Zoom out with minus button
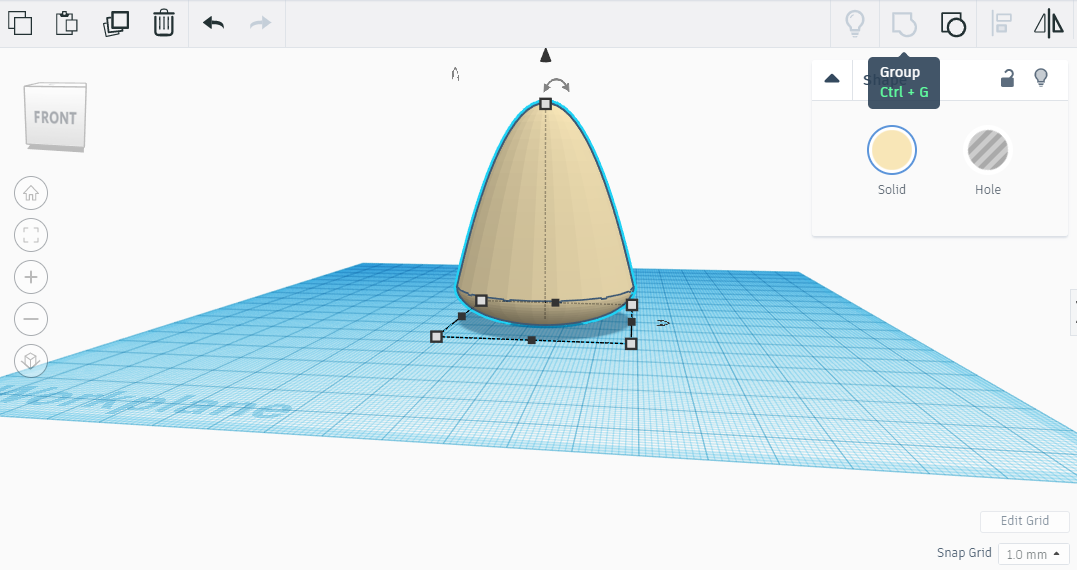Viewport: 1077px width, 570px height. click(31, 319)
